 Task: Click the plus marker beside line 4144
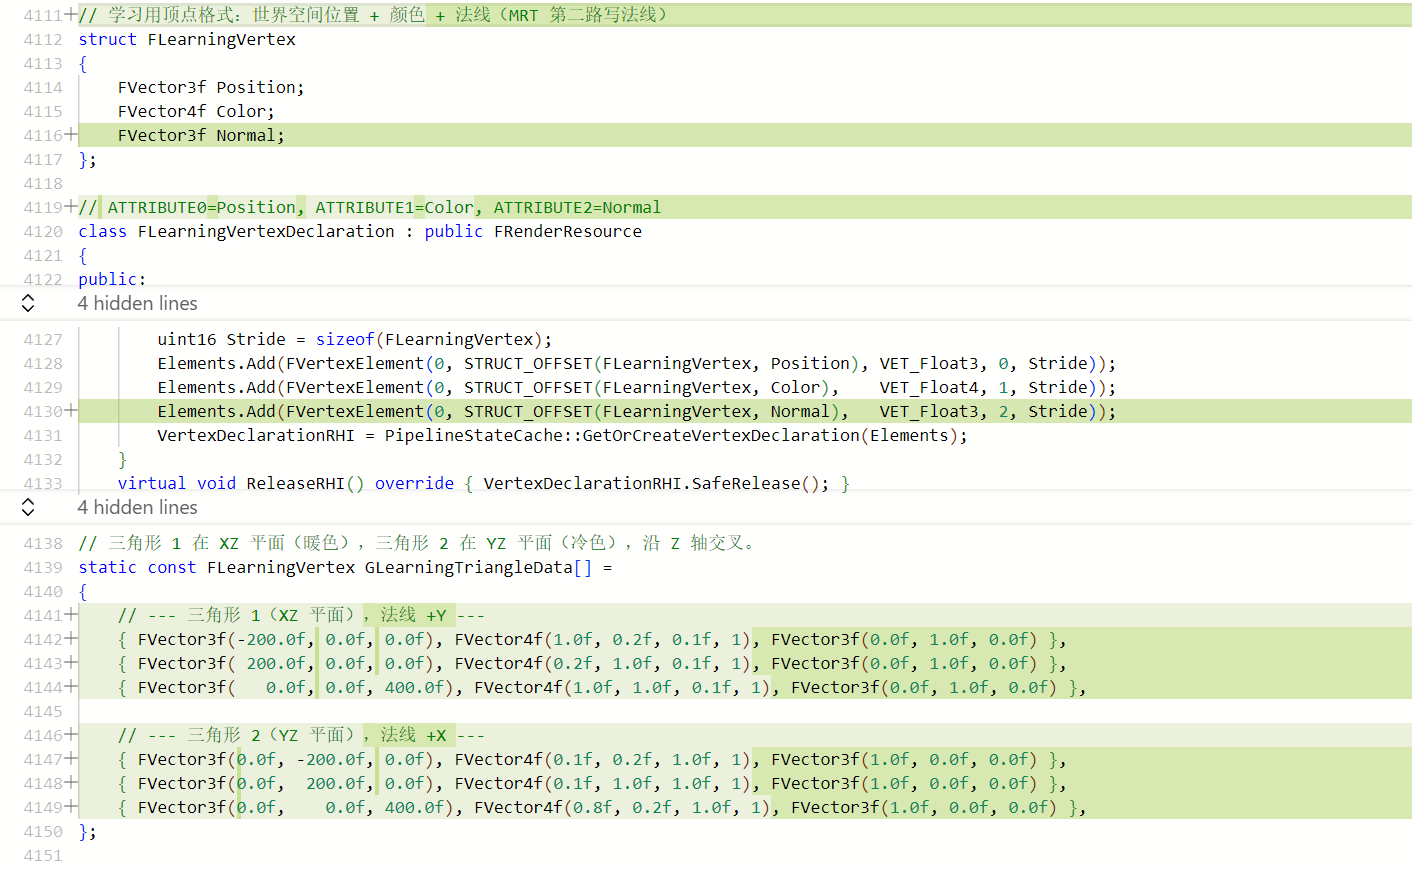click(71, 687)
